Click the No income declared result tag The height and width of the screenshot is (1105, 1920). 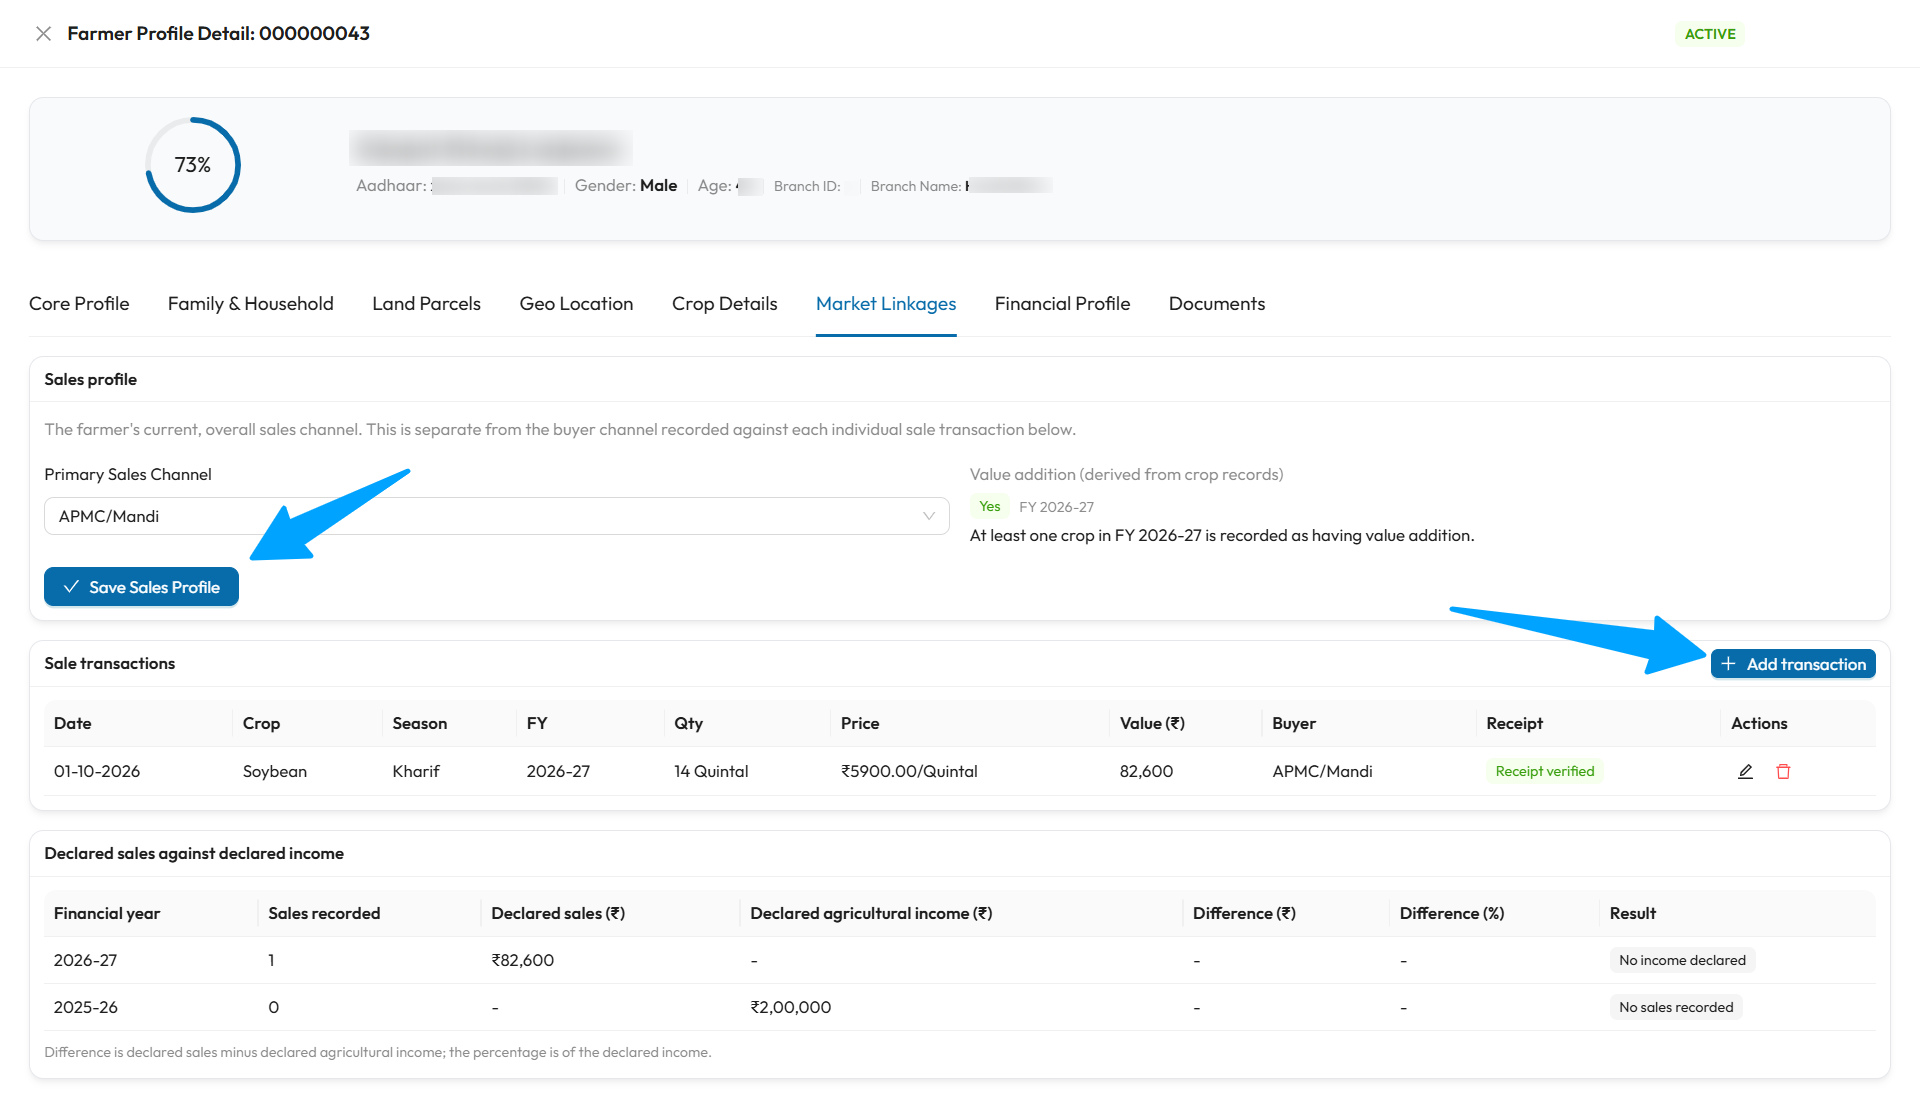[x=1682, y=960]
